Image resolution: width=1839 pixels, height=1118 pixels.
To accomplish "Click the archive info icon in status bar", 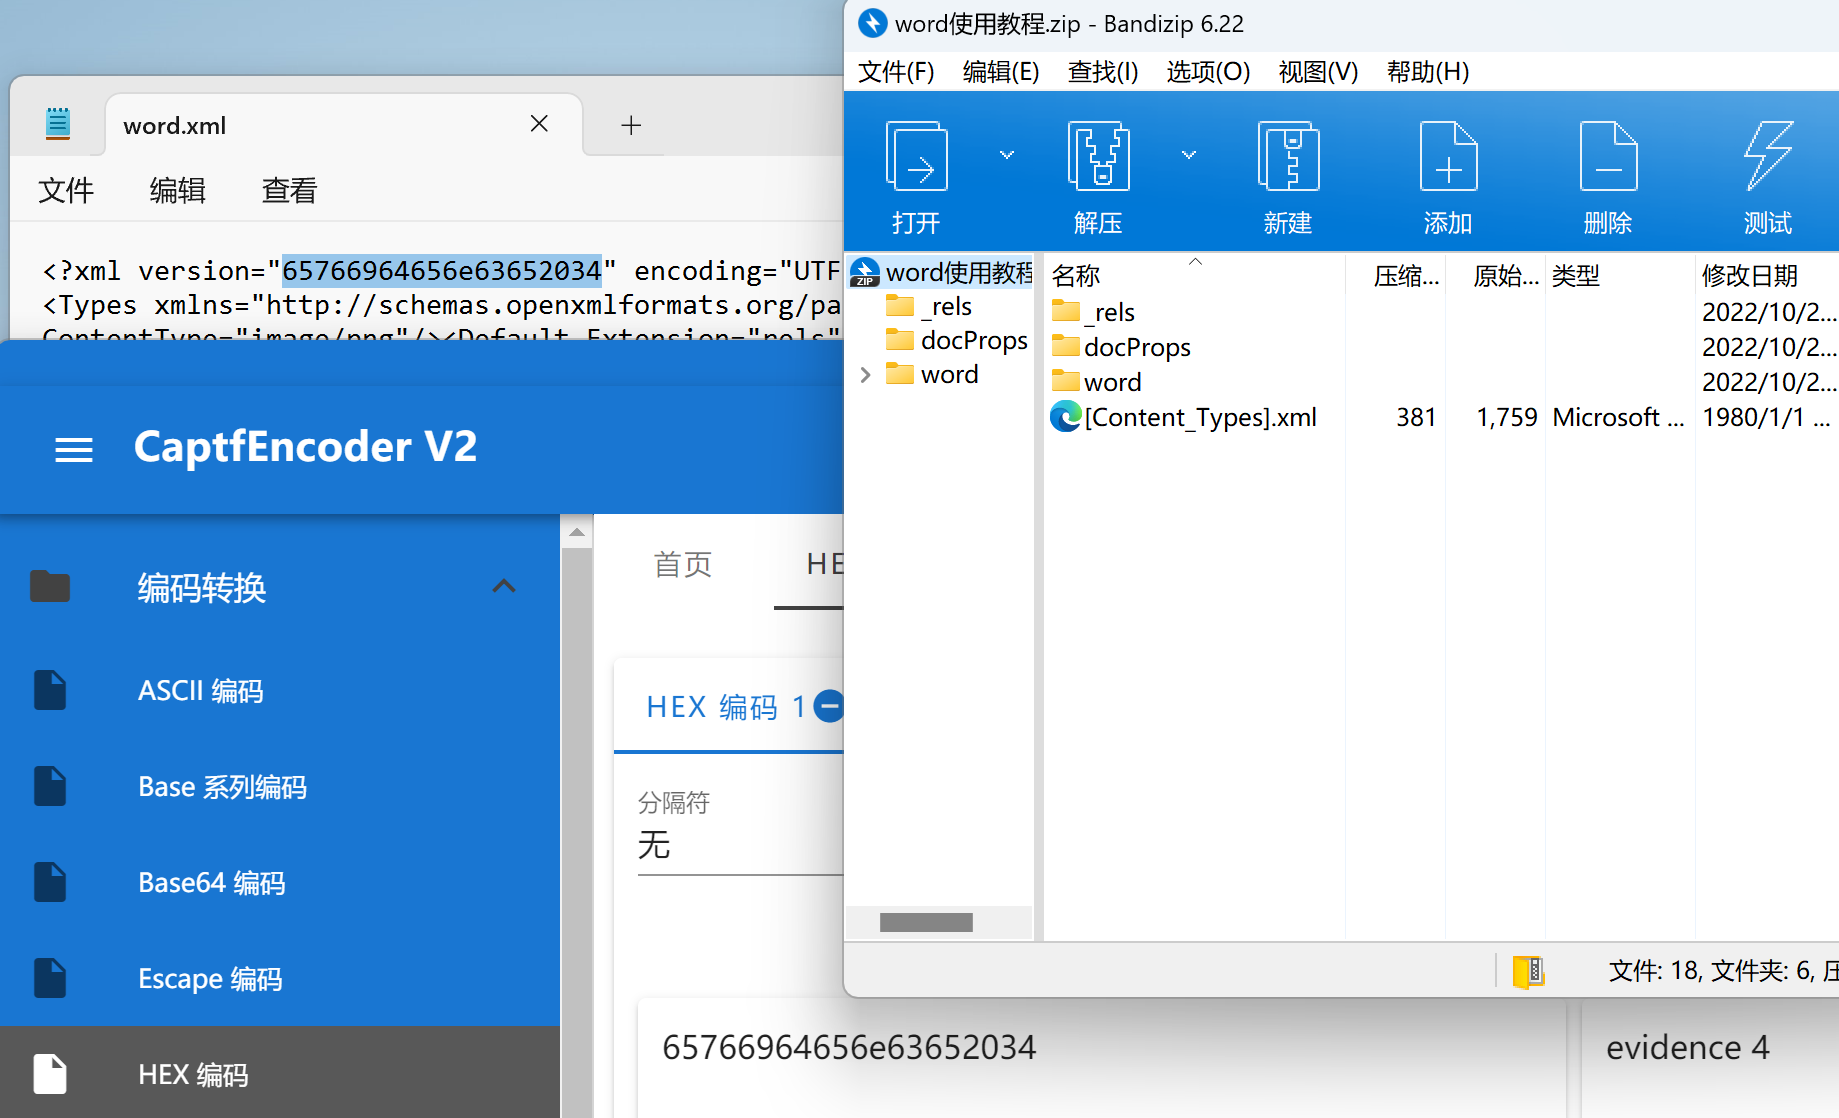I will [x=1528, y=971].
